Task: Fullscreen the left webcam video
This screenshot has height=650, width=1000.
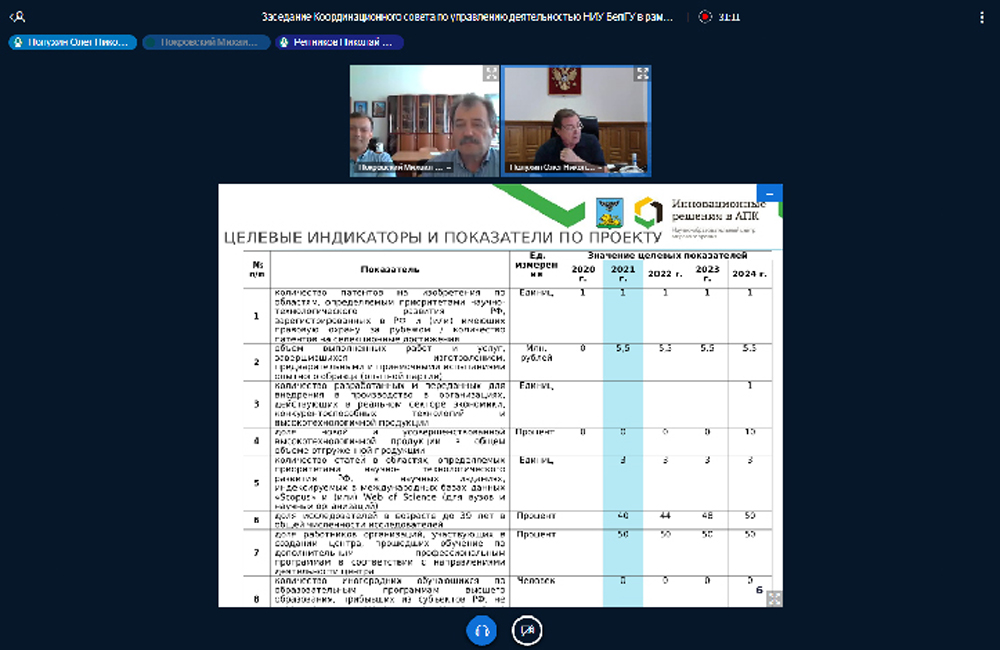Action: tap(490, 74)
